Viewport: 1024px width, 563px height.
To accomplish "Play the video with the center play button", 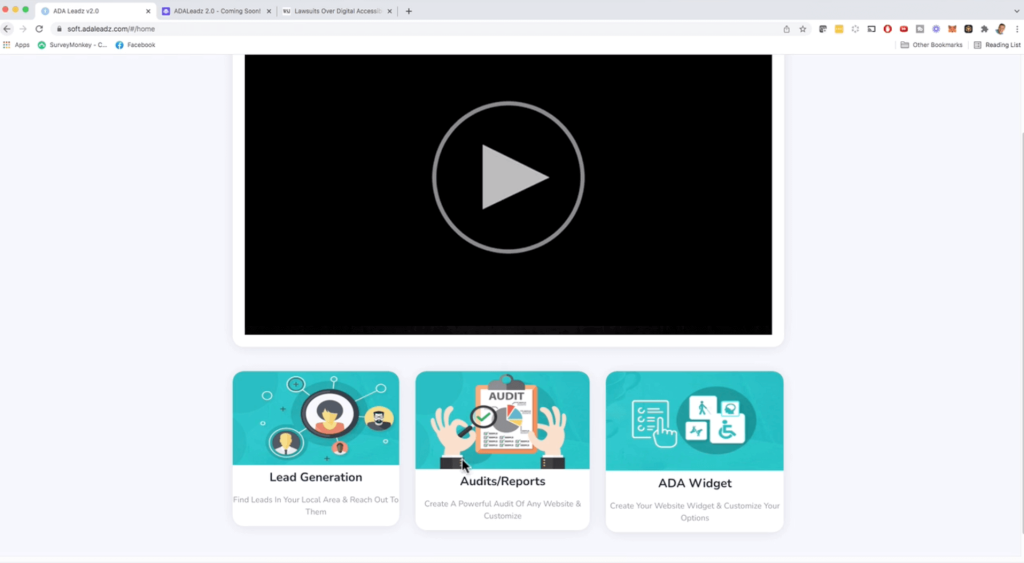I will click(508, 177).
